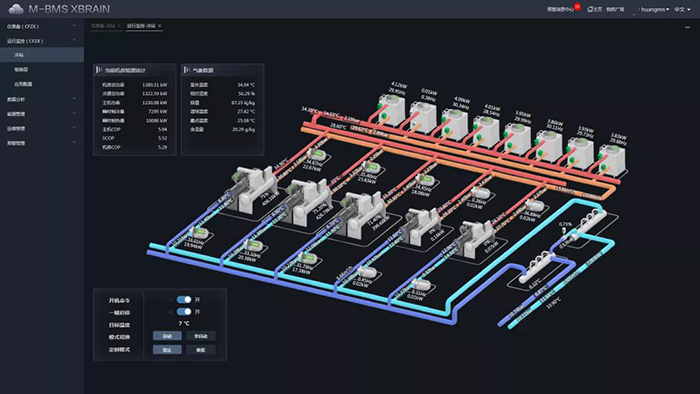Open the huangmn user account dropdown
700x394 pixels.
point(654,9)
